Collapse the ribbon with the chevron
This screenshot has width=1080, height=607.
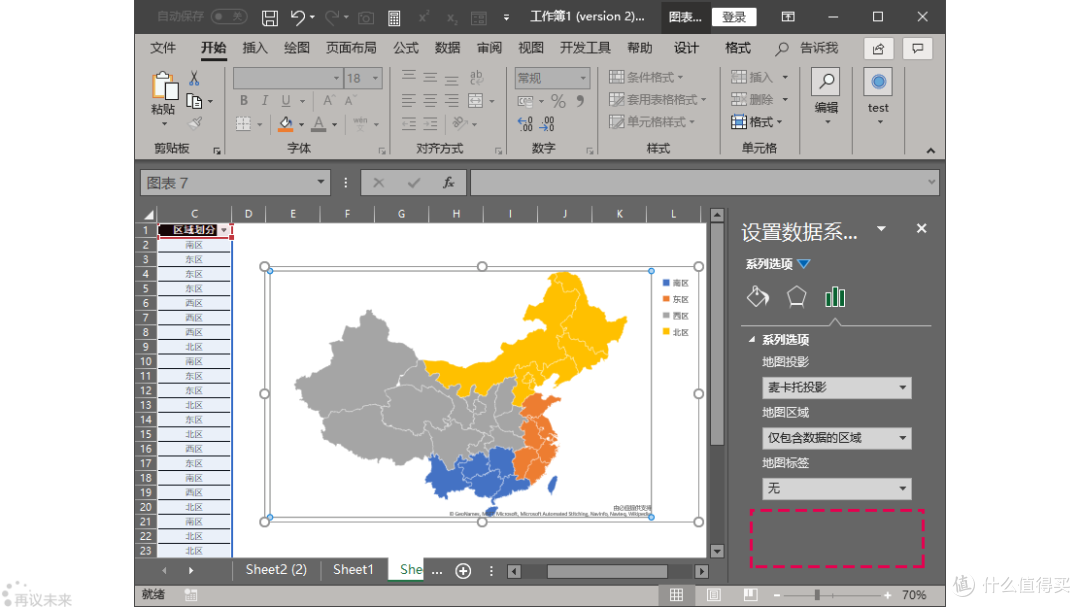pos(931,150)
